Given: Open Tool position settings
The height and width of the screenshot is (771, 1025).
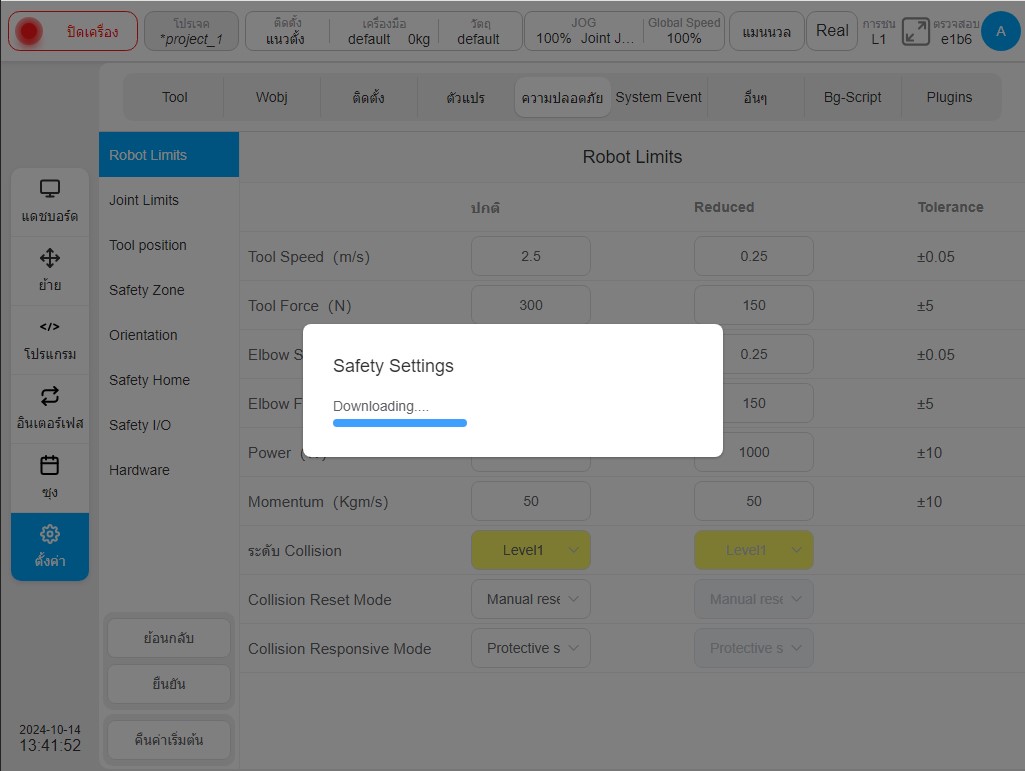Looking at the screenshot, I should (x=169, y=245).
